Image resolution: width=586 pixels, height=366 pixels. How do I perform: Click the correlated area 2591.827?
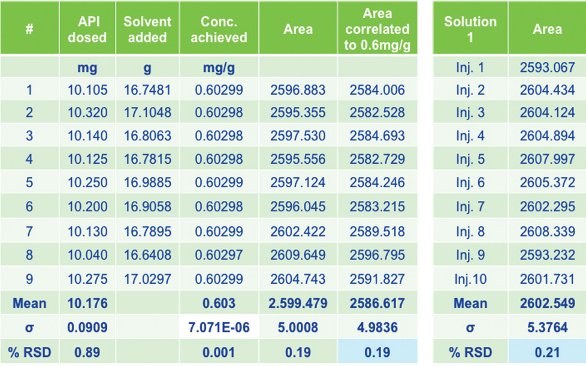point(377,279)
